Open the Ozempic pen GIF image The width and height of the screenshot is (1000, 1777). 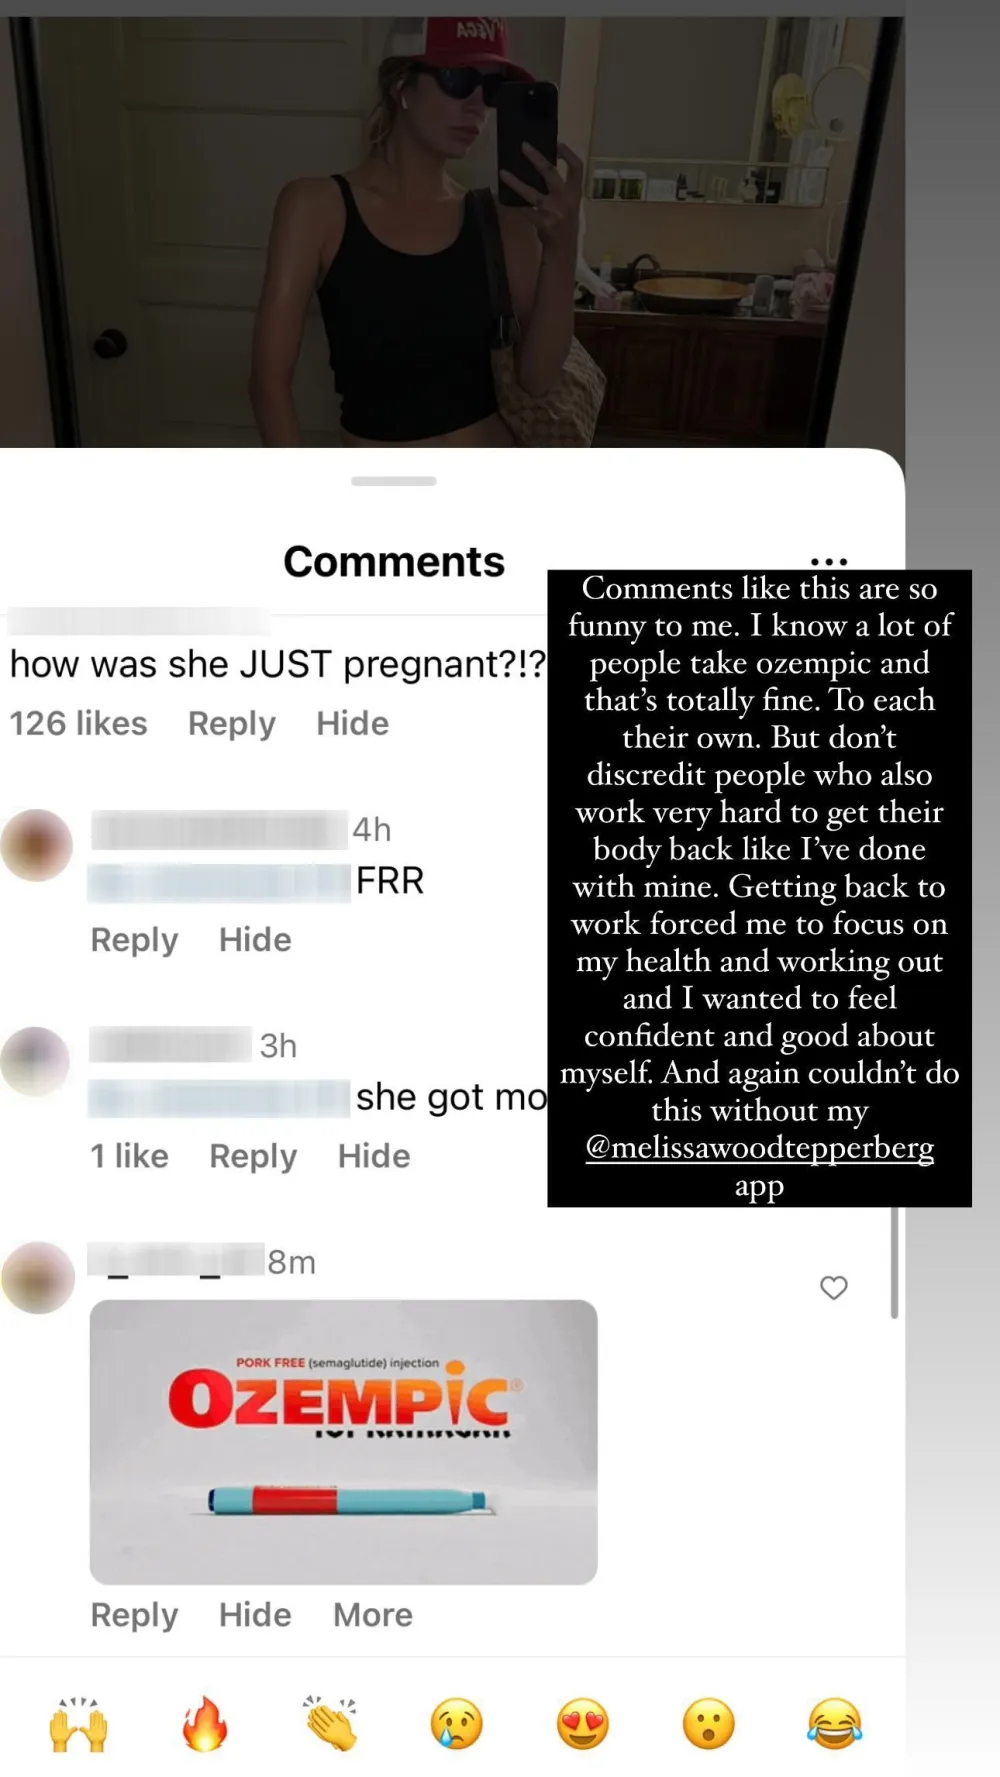344,1442
